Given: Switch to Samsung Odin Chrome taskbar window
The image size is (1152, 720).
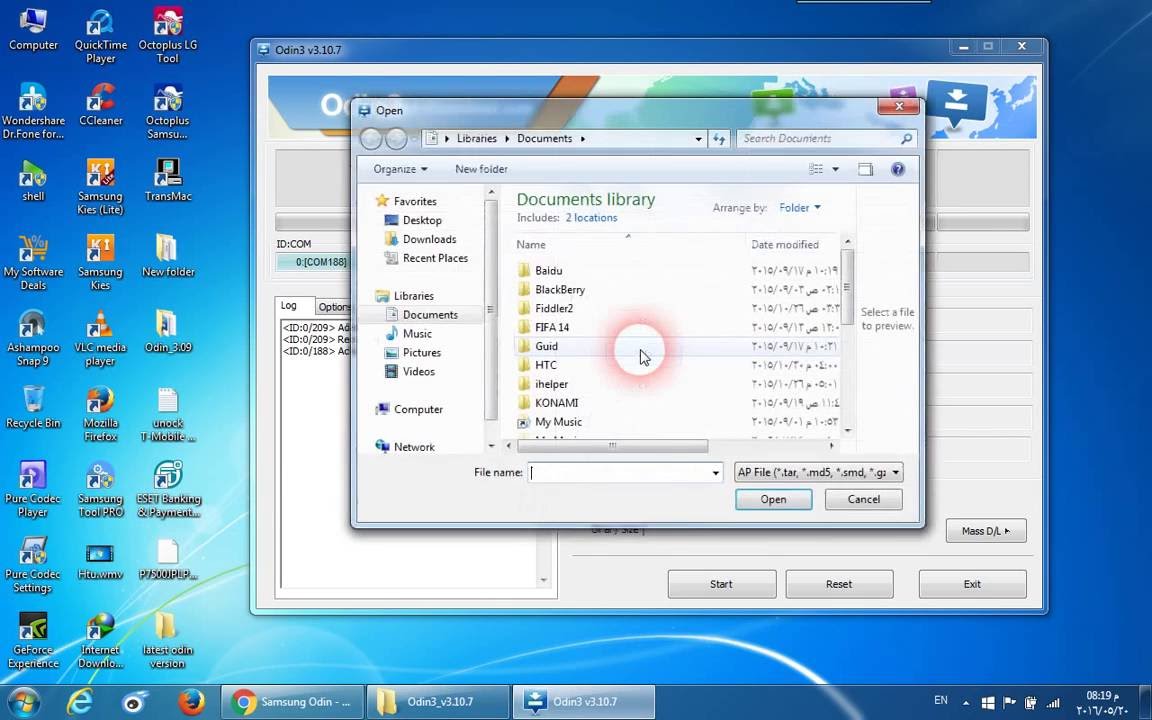Looking at the screenshot, I should click(x=292, y=702).
